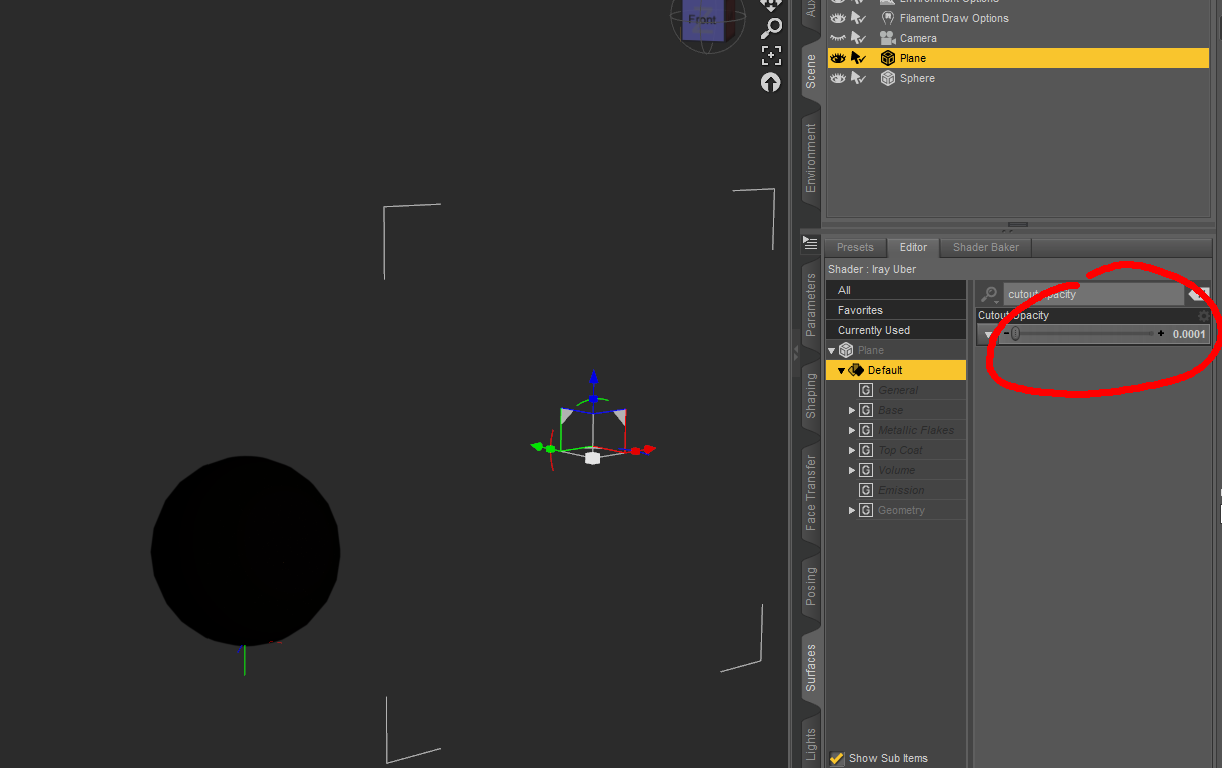The width and height of the screenshot is (1222, 768).
Task: Click the Cutout Opacity slider handle
Action: click(1015, 334)
